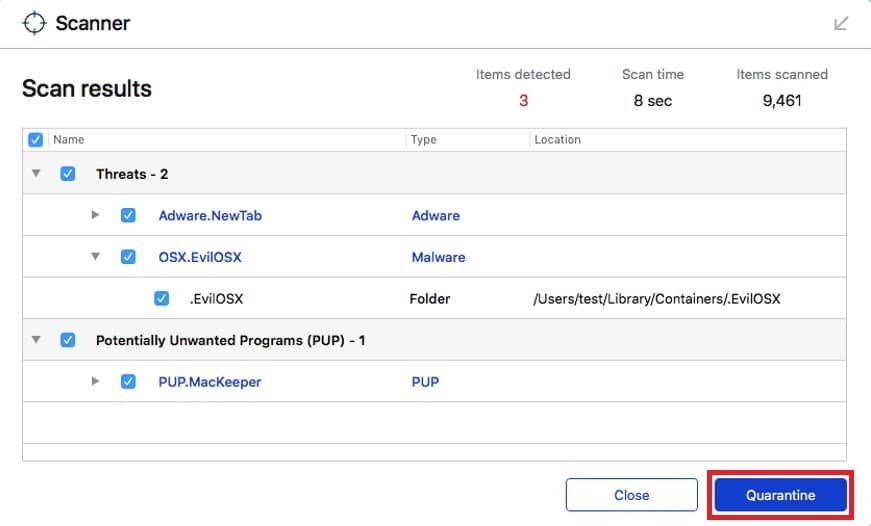Uncheck the OSX.EvilOSX checkbox
This screenshot has width=871, height=526.
tap(128, 257)
